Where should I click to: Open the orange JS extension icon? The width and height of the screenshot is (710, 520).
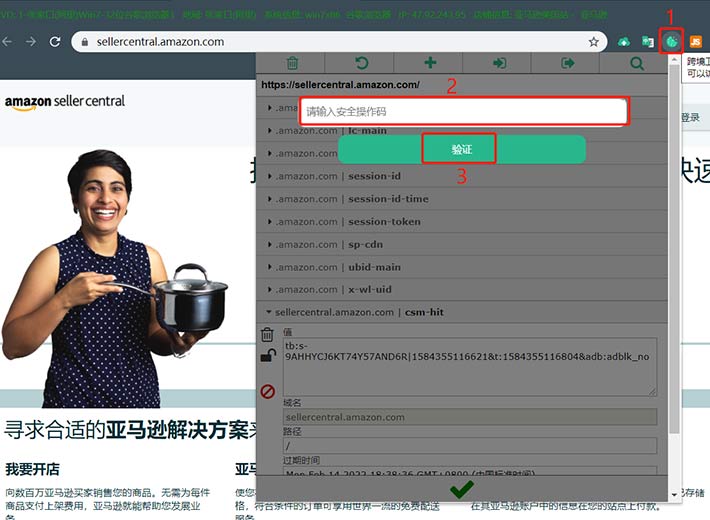click(x=696, y=42)
